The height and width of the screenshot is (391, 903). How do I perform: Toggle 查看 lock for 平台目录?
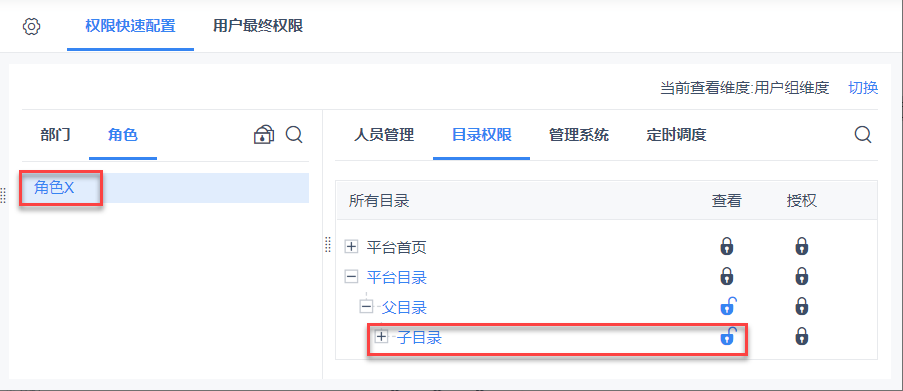click(x=727, y=276)
